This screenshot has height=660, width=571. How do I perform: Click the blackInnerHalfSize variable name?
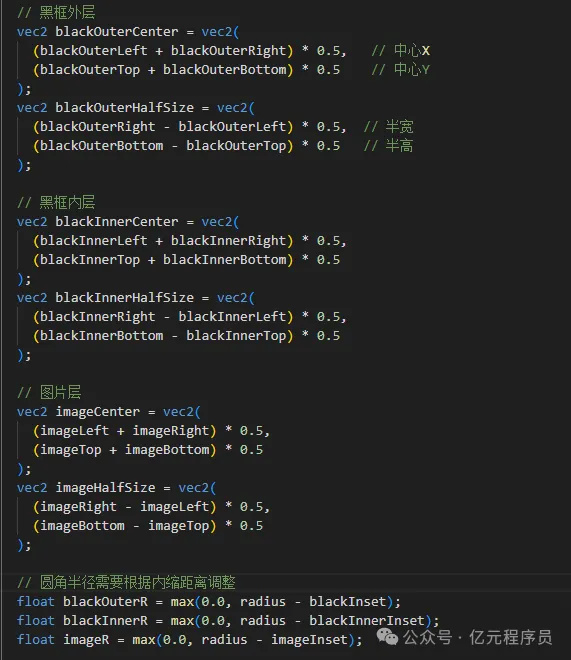tap(125, 298)
